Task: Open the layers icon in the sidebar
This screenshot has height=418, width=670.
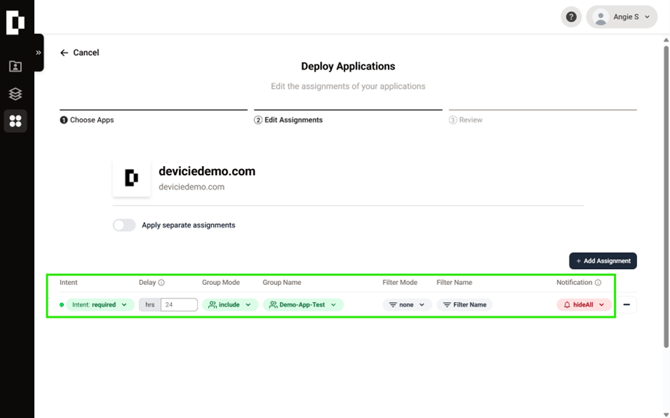Action: coord(15,94)
